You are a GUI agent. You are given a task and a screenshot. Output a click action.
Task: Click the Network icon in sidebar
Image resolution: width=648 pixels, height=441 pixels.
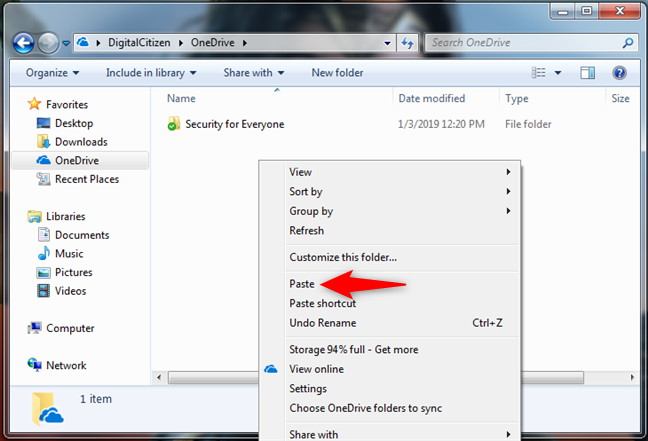[x=34, y=365]
